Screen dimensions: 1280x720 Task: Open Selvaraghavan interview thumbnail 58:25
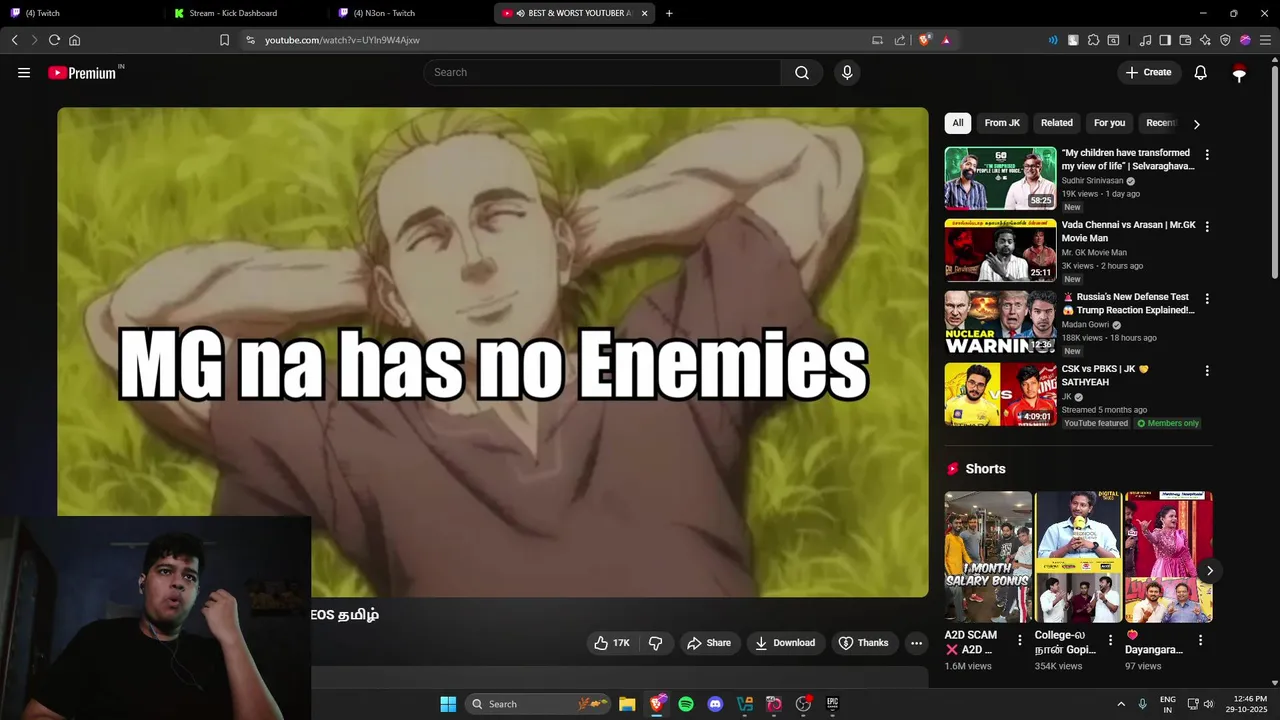click(x=1000, y=178)
